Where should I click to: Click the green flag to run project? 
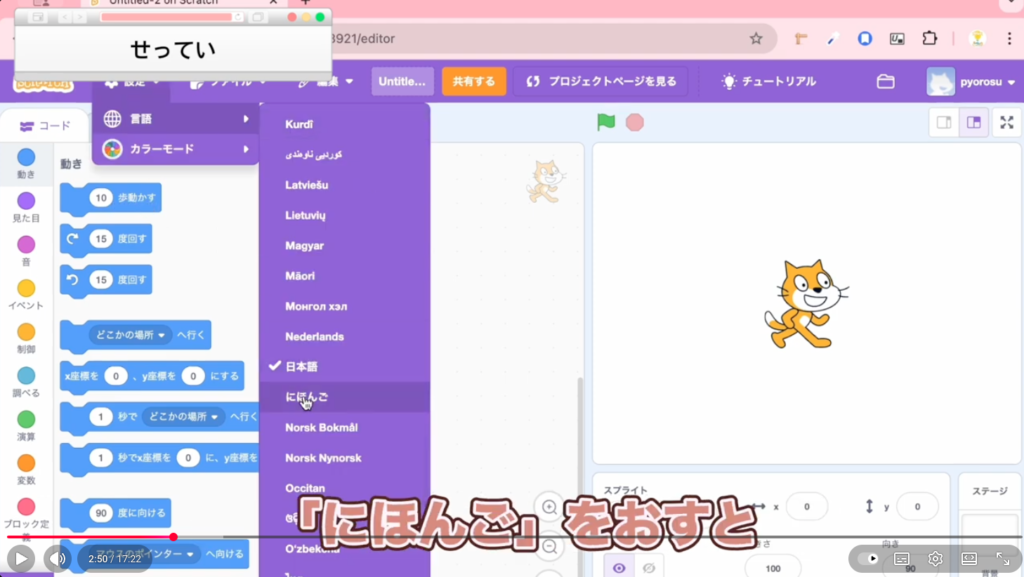(606, 122)
